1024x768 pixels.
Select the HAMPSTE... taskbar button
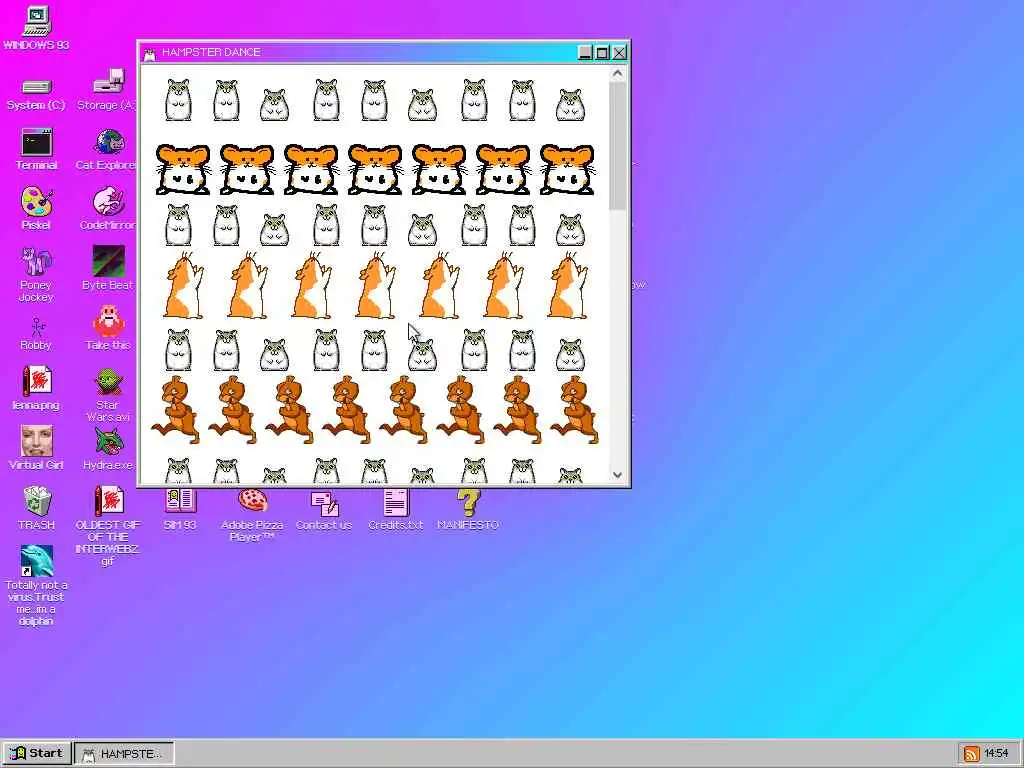tap(124, 753)
